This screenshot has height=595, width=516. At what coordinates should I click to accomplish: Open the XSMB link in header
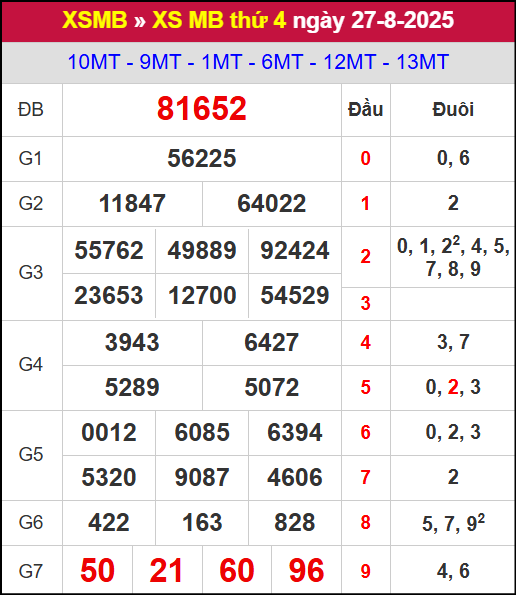pyautogui.click(x=94, y=20)
